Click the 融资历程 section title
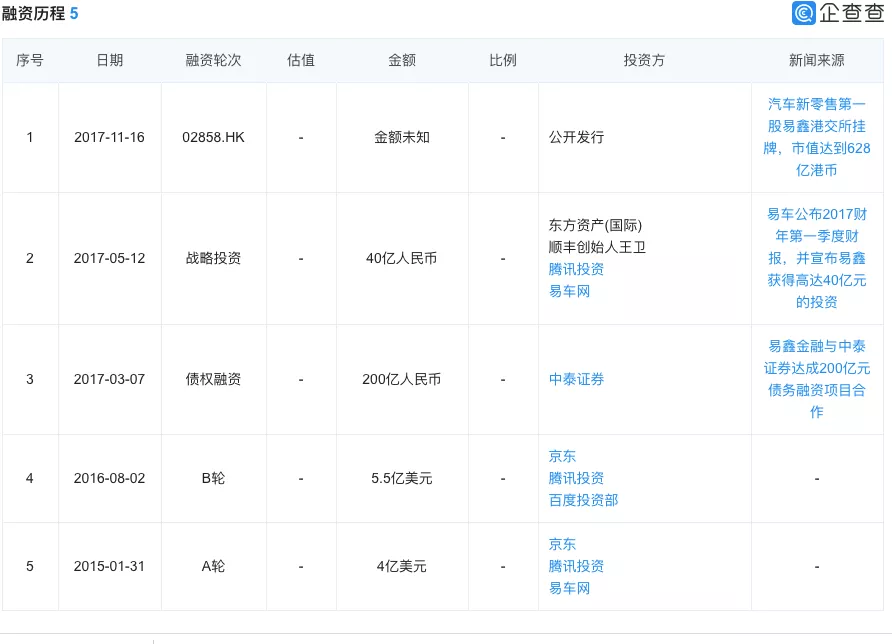 point(34,14)
